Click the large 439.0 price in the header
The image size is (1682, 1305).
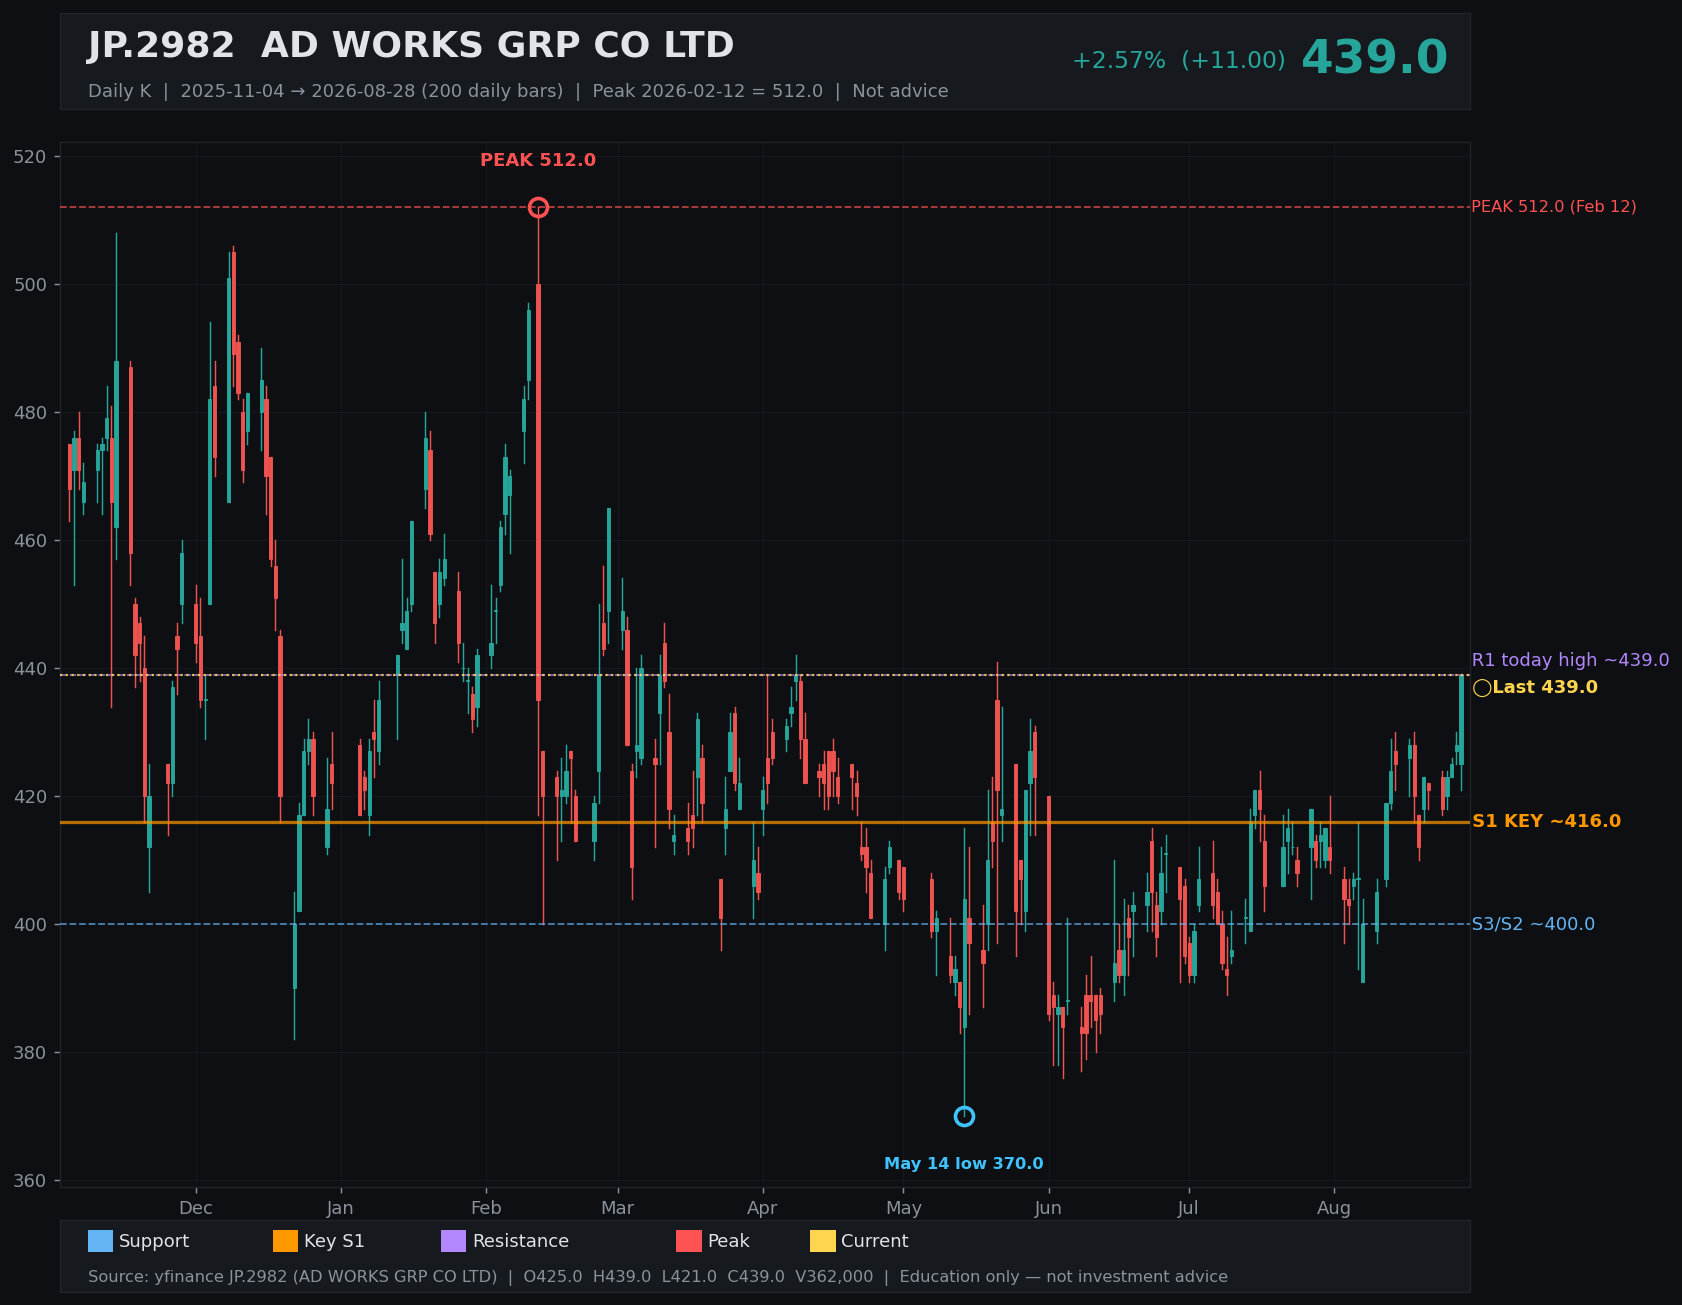pos(1374,58)
